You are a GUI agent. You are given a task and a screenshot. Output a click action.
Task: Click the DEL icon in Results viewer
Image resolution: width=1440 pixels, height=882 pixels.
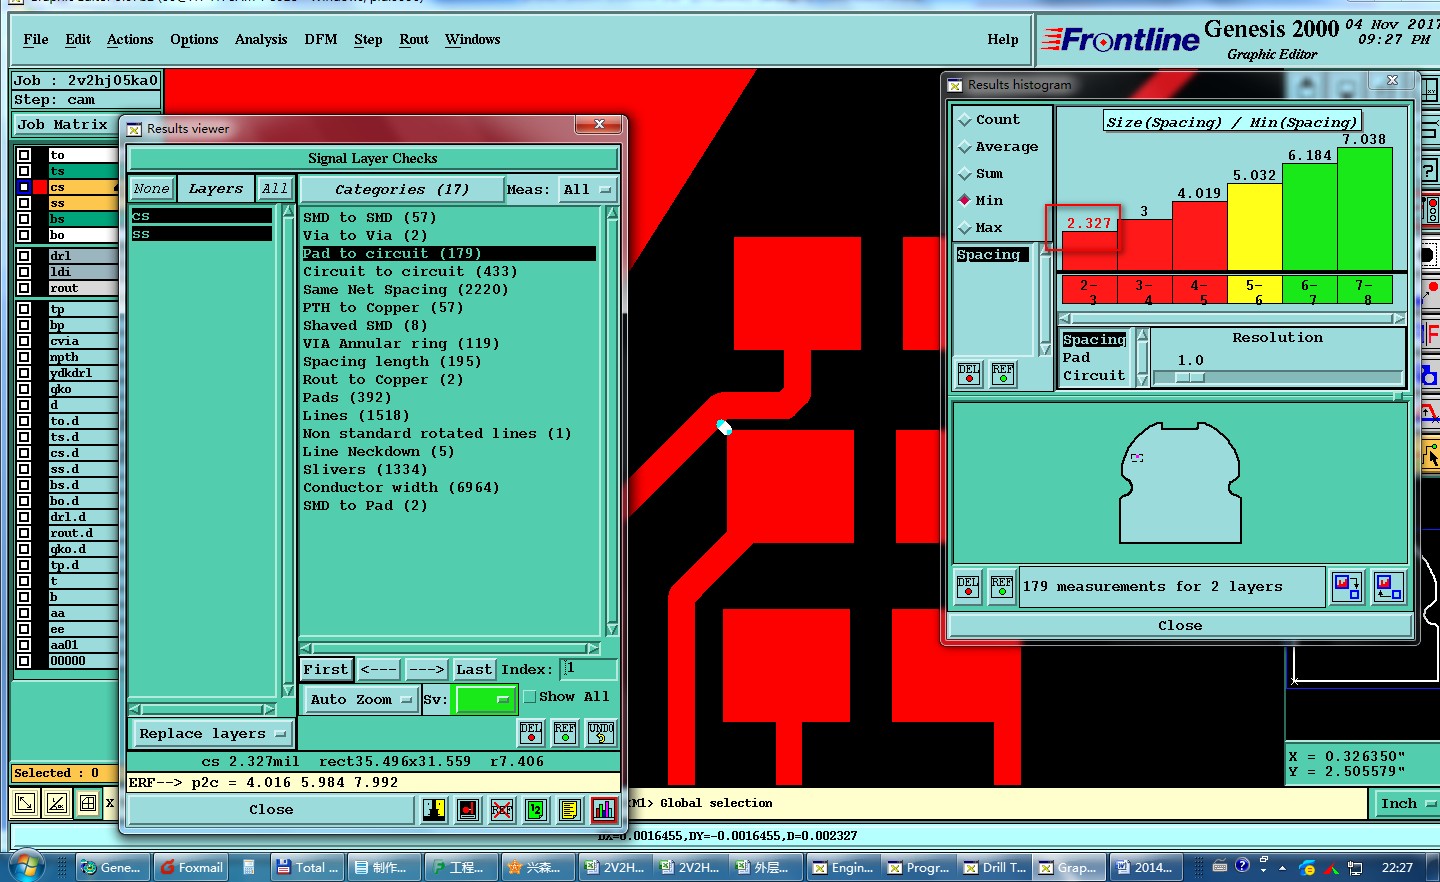(531, 733)
